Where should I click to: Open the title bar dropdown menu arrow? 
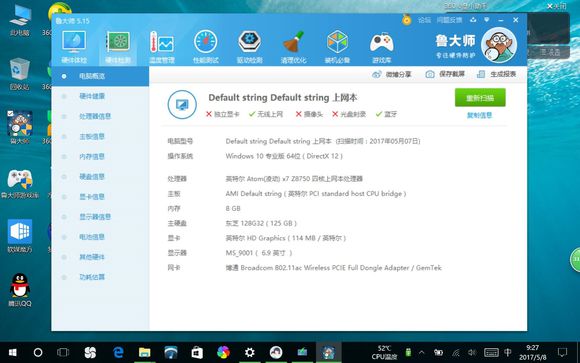(487, 20)
